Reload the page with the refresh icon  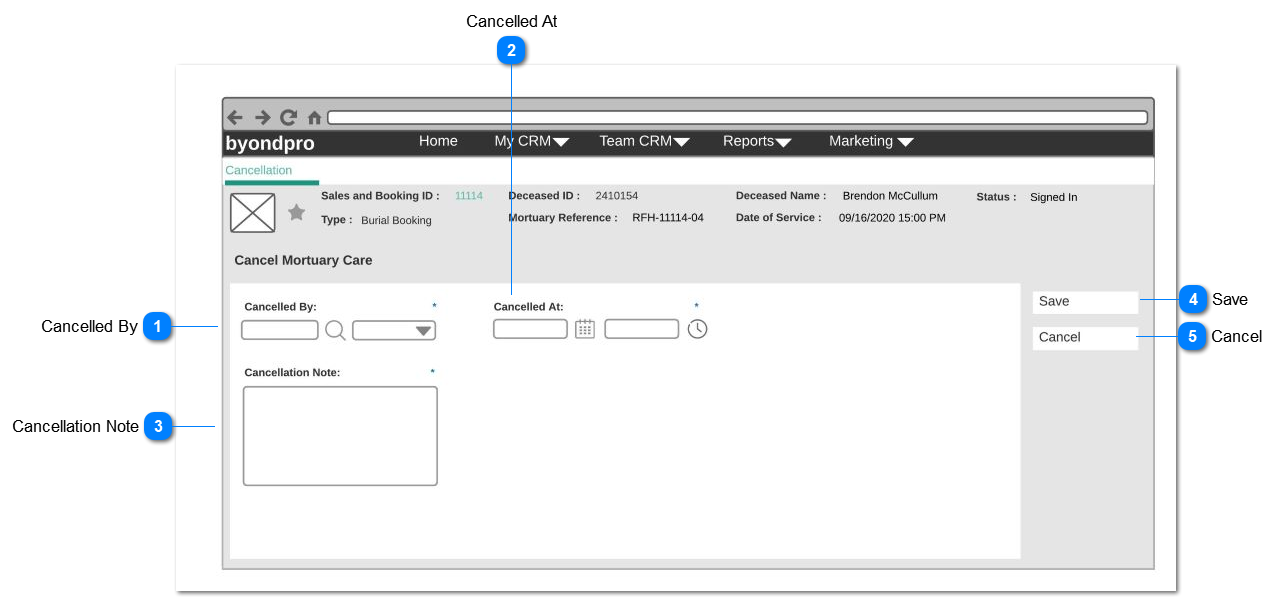pos(288,117)
